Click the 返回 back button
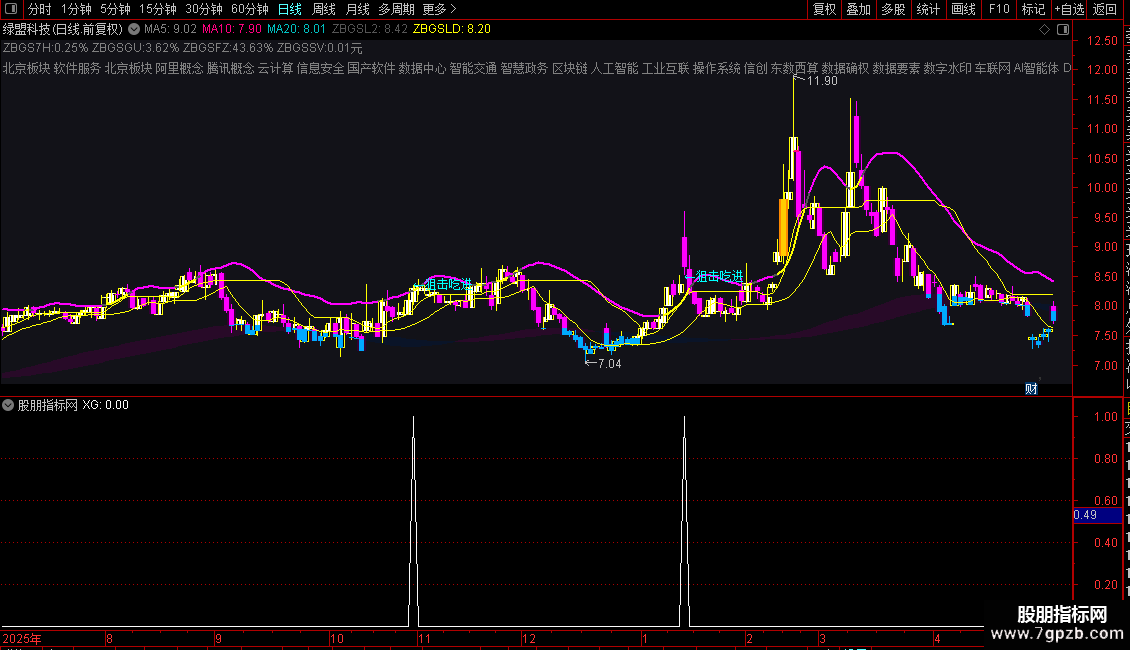This screenshot has height=650, width=1130. [x=1104, y=9]
